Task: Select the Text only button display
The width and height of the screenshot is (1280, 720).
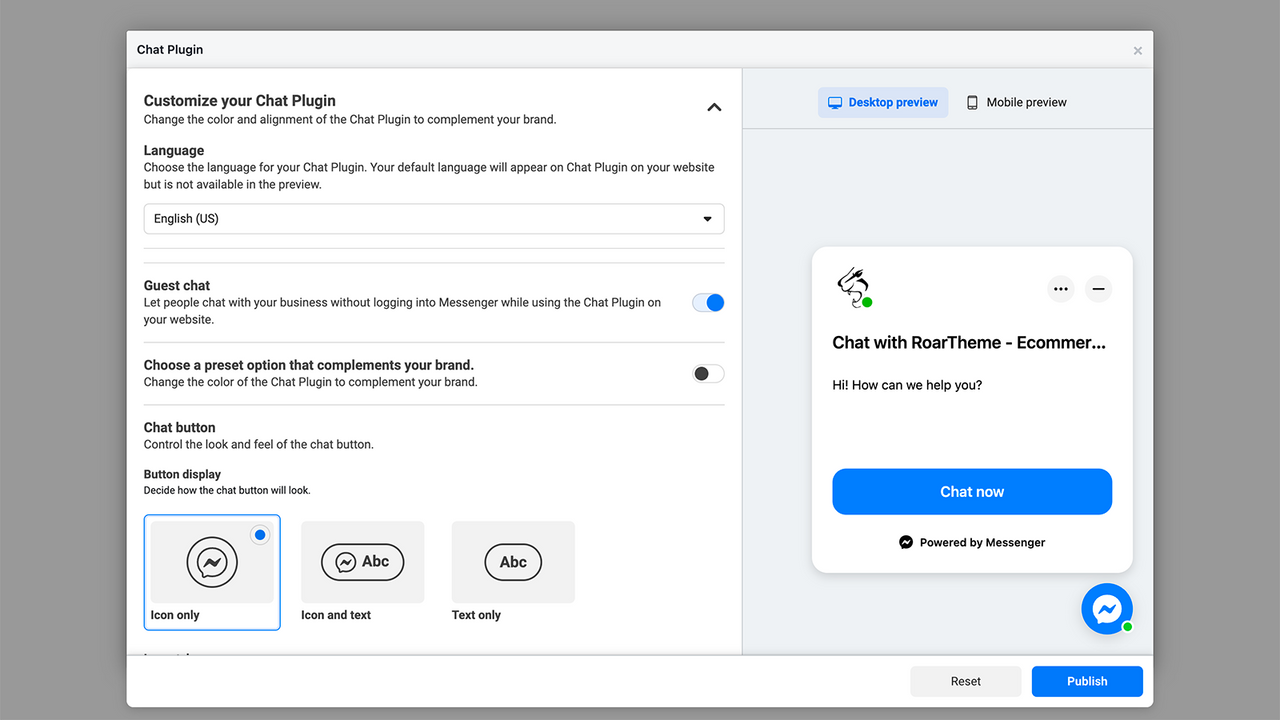Action: [512, 562]
